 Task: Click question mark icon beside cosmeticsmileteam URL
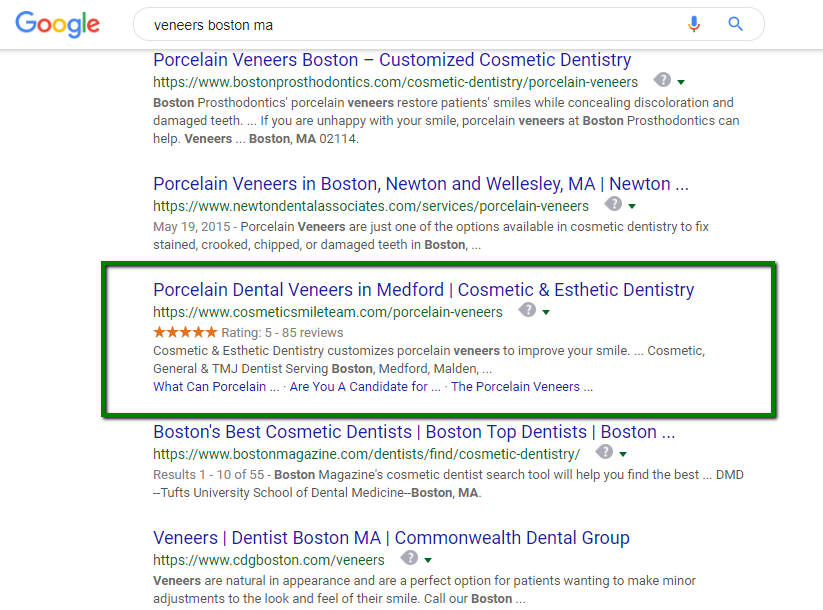pyautogui.click(x=527, y=310)
